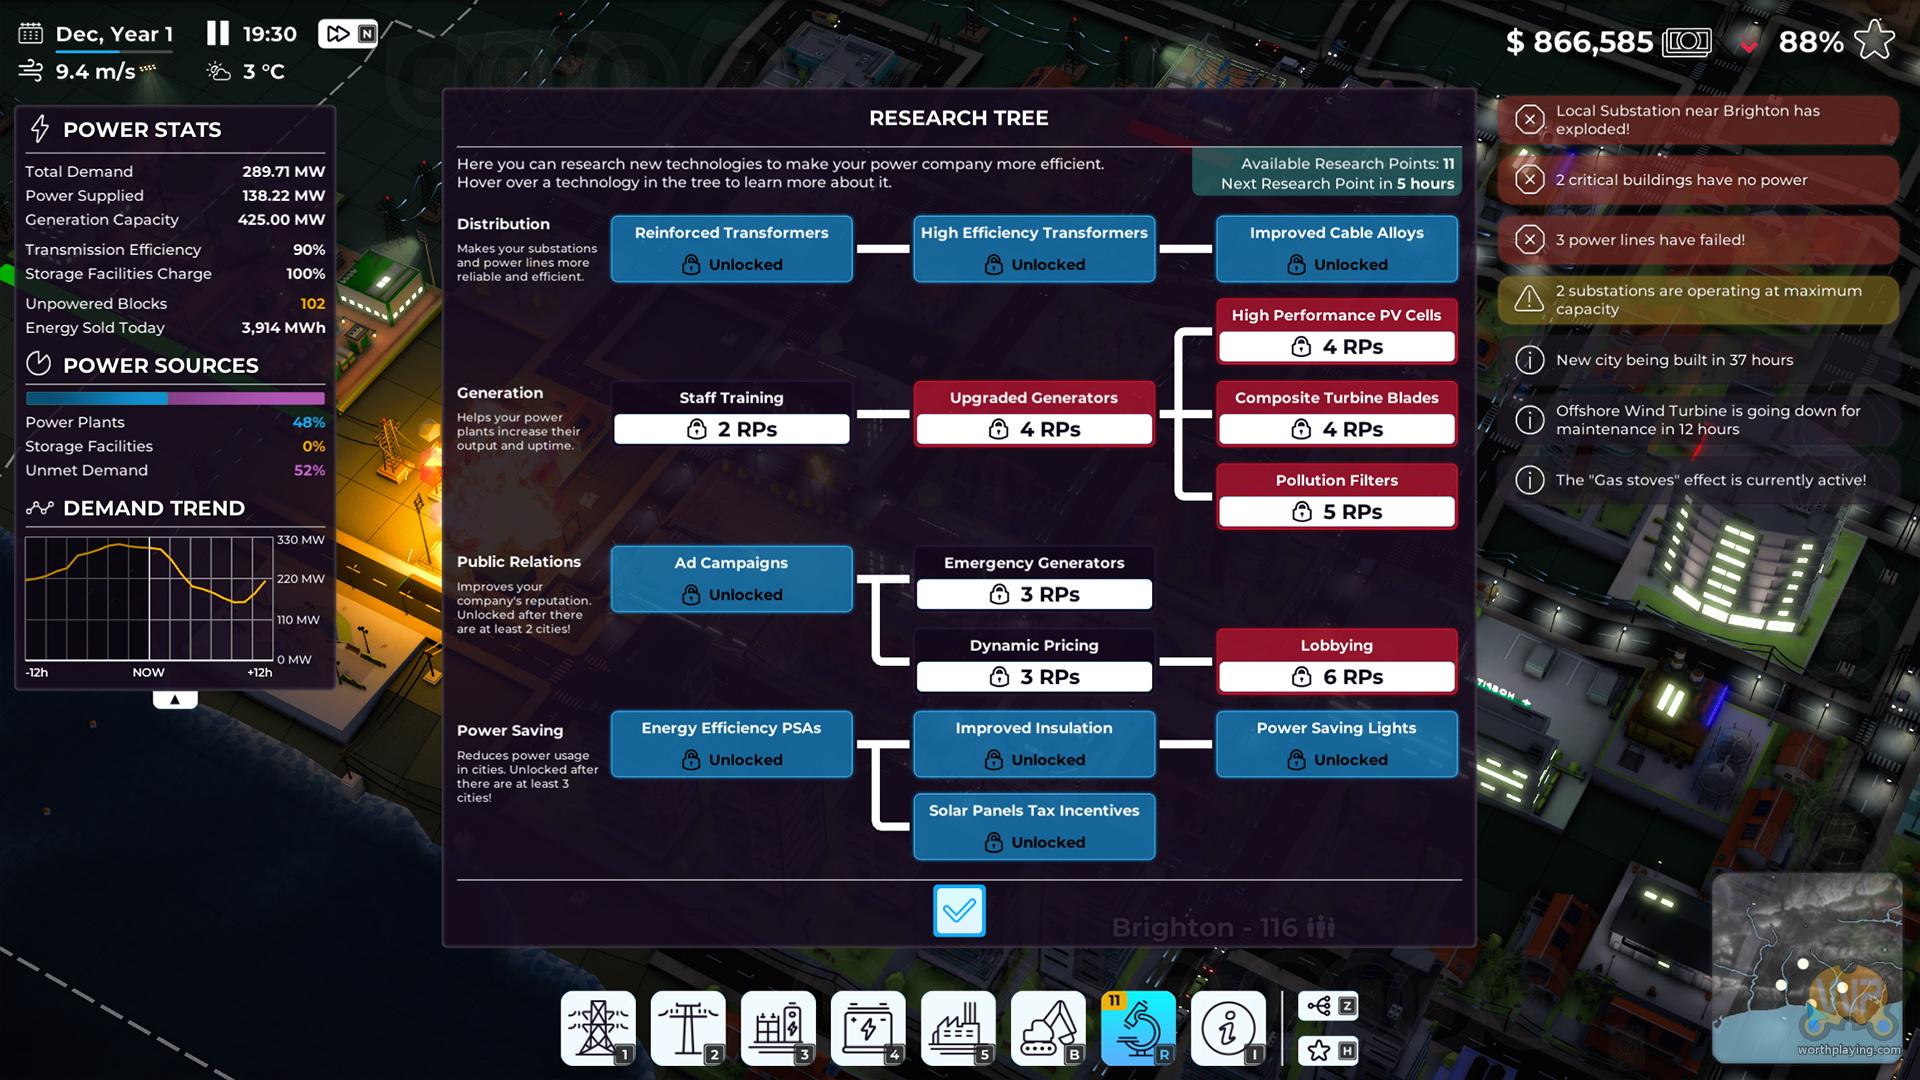Open the information panel icon

tap(1227, 1027)
